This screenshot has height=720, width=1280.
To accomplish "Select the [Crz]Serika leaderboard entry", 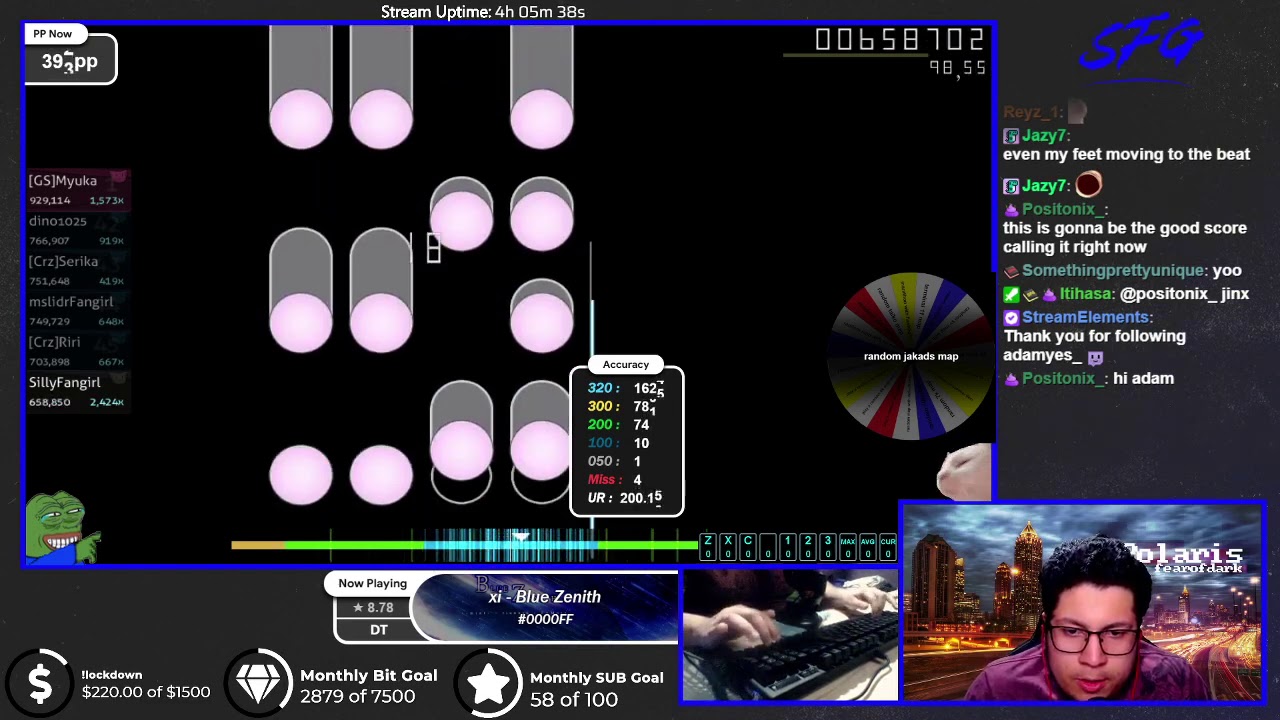I will coord(78,270).
